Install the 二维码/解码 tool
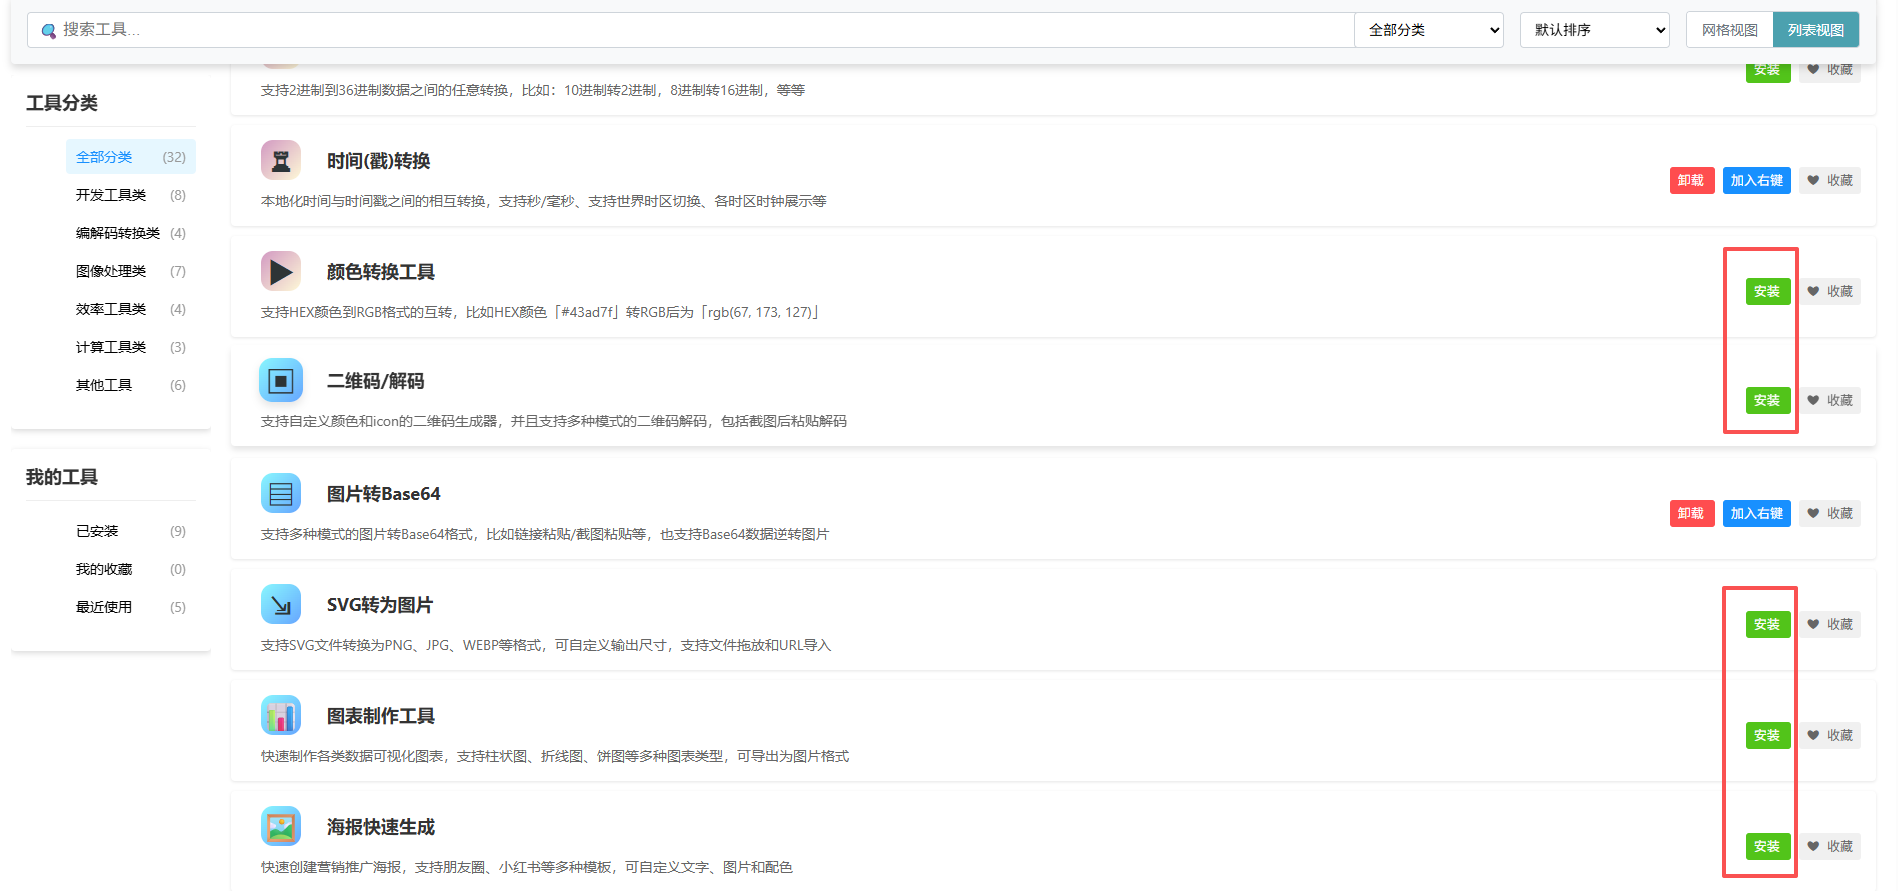1898x891 pixels. tap(1767, 401)
